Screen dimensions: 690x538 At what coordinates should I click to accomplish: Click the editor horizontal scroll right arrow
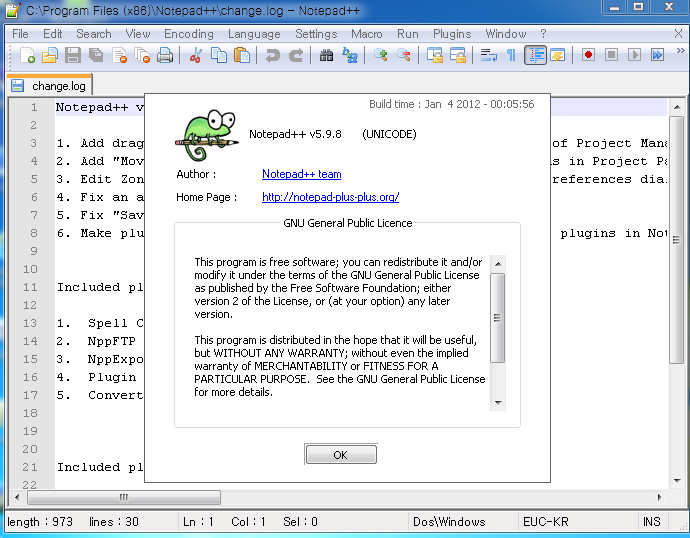tap(660, 498)
